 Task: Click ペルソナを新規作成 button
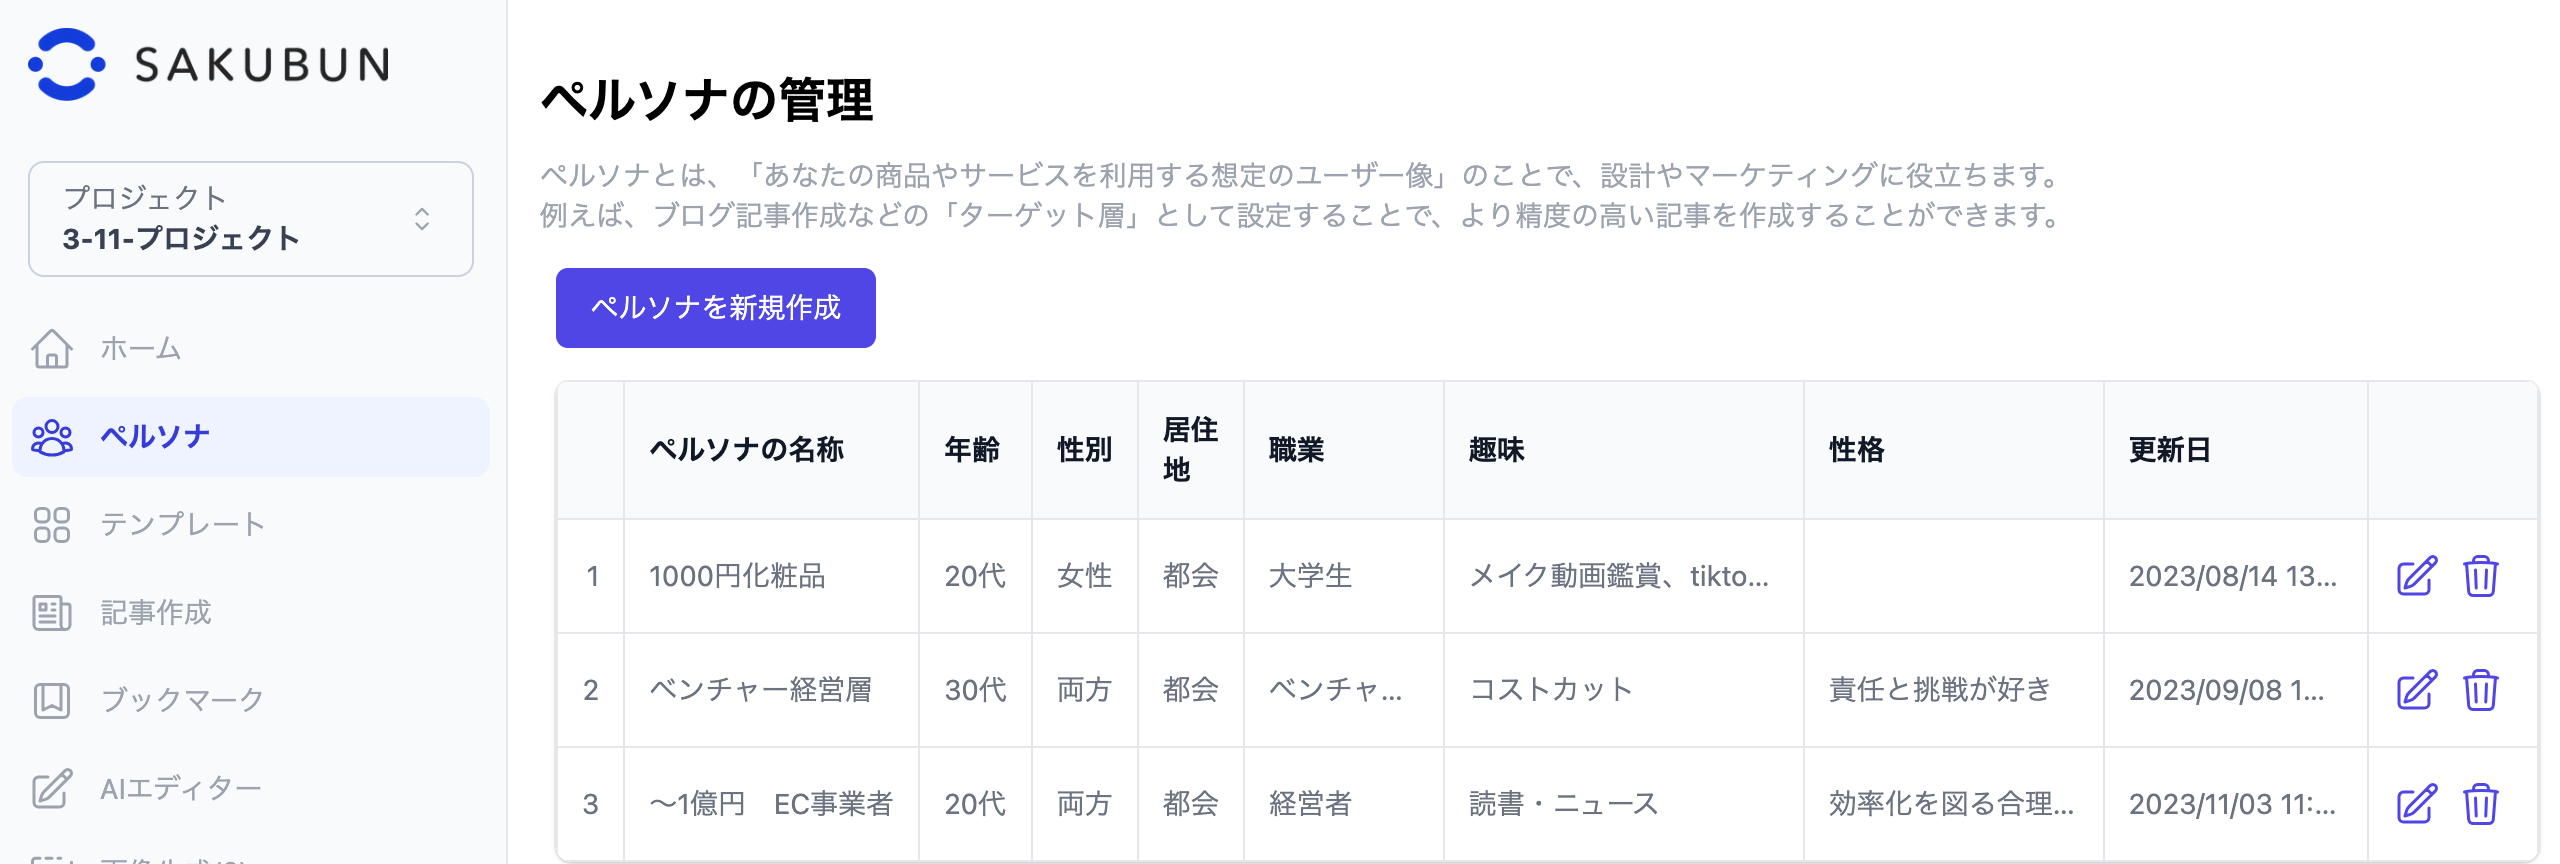pos(715,308)
